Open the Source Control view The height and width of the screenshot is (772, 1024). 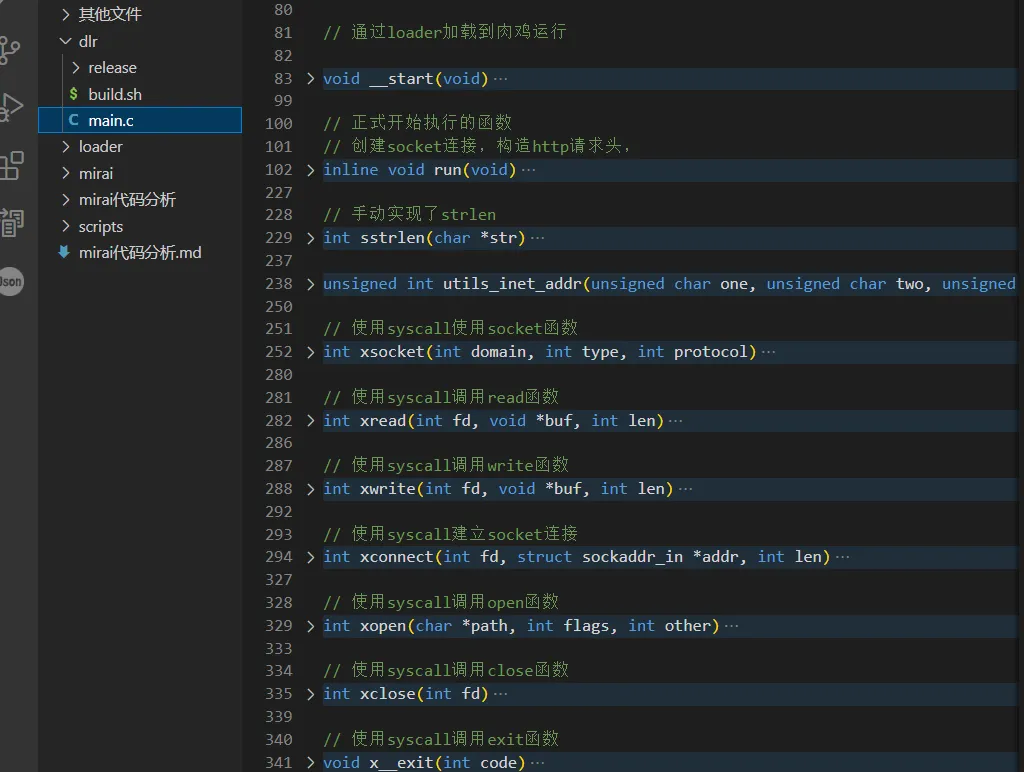click(10, 49)
